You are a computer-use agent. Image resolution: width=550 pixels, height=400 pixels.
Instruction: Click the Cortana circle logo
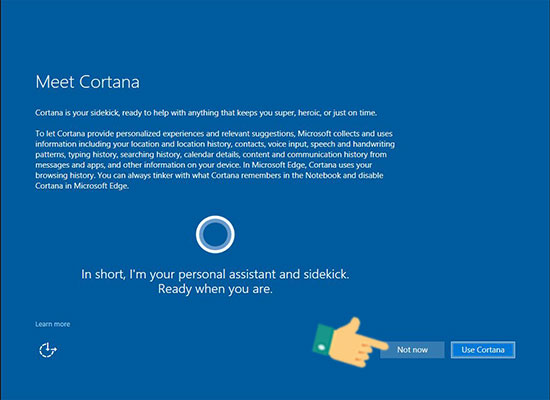[x=215, y=234]
